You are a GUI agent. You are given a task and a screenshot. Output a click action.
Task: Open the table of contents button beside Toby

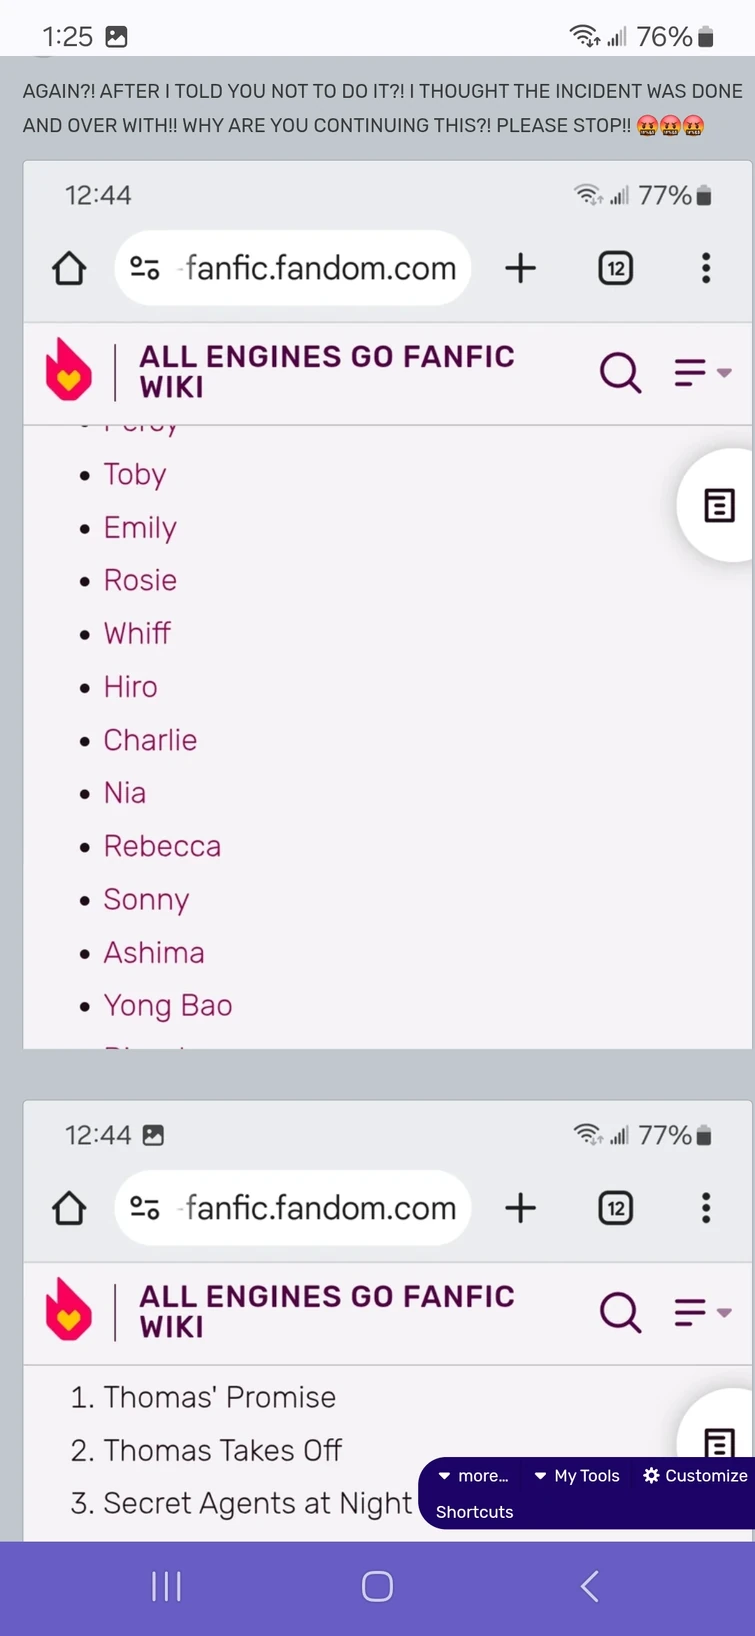click(719, 506)
